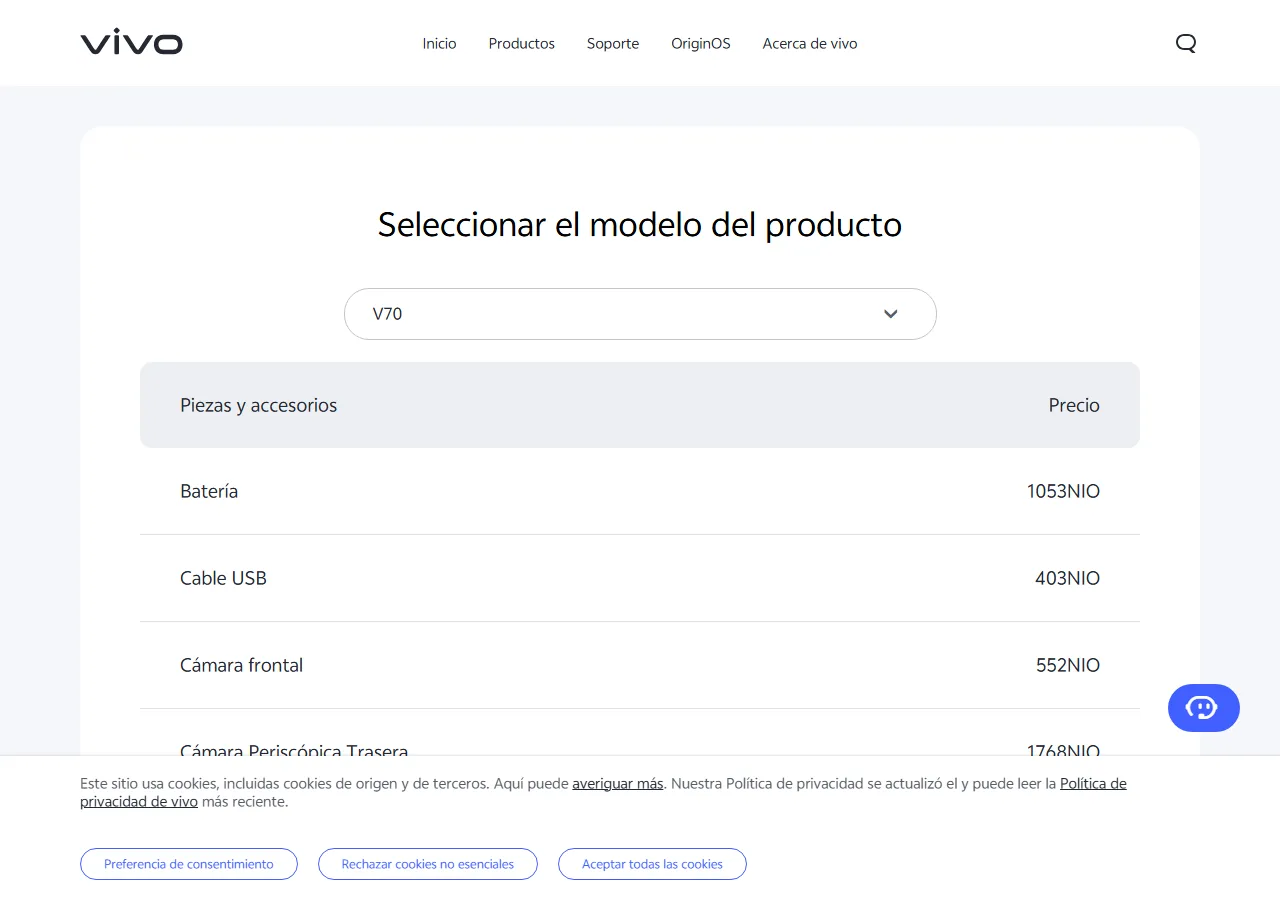Viewport: 1280px width, 900px height.
Task: Follow the averiguar más link
Action: pyautogui.click(x=618, y=784)
